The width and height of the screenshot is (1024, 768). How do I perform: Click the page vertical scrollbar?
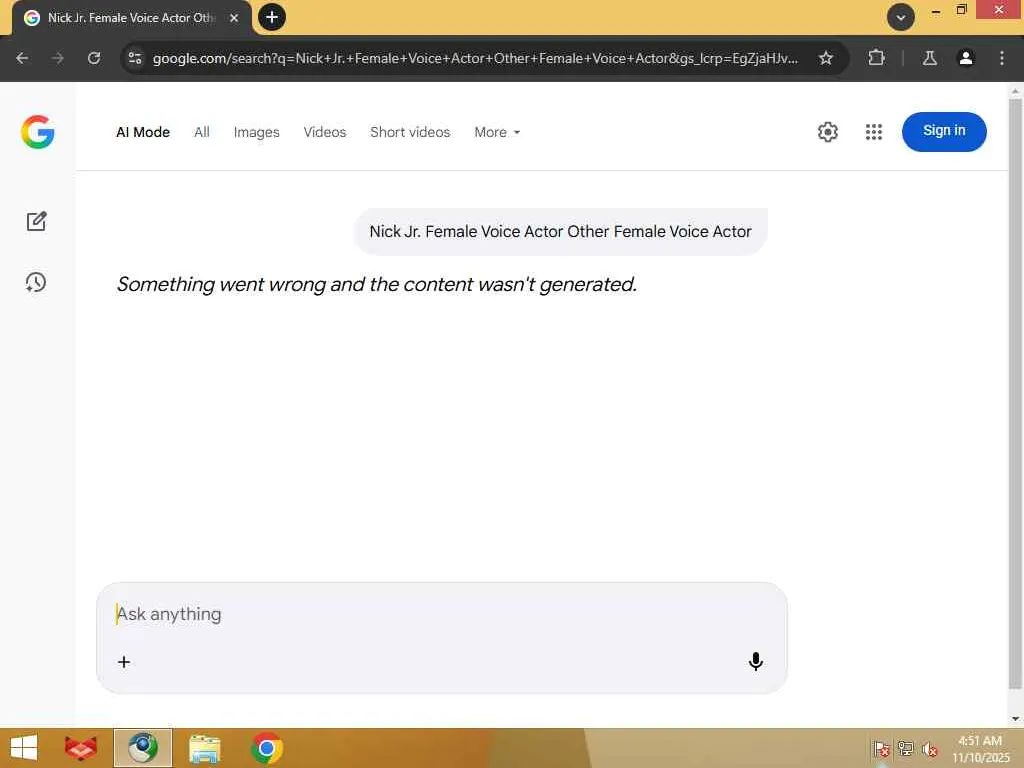tap(1015, 394)
